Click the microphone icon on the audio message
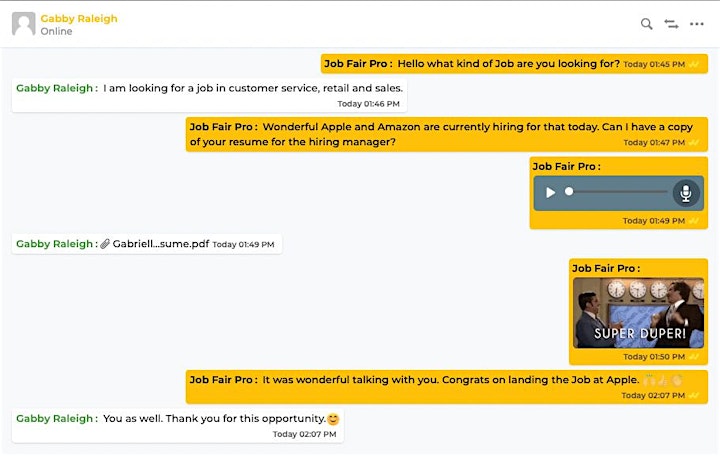Viewport: 720px width, 456px height. pos(686,193)
